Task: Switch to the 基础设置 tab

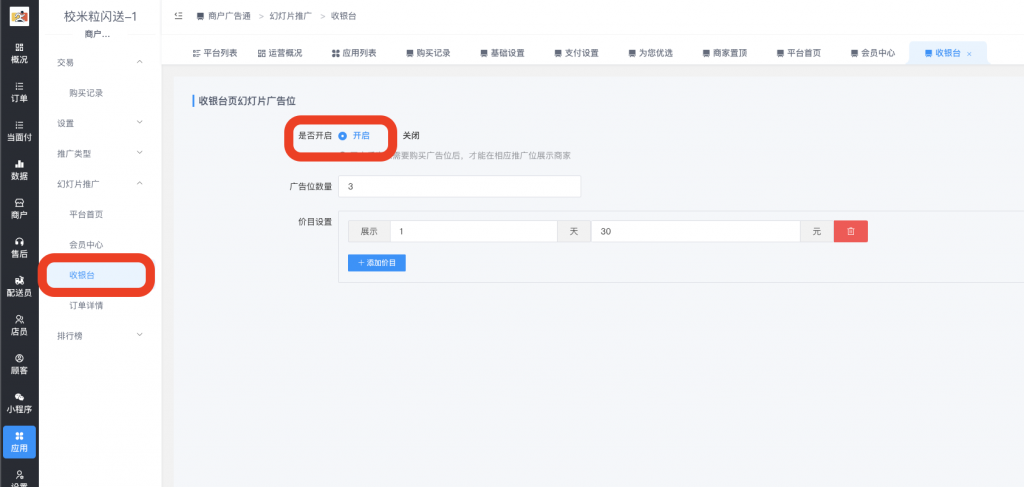Action: pyautogui.click(x=502, y=54)
